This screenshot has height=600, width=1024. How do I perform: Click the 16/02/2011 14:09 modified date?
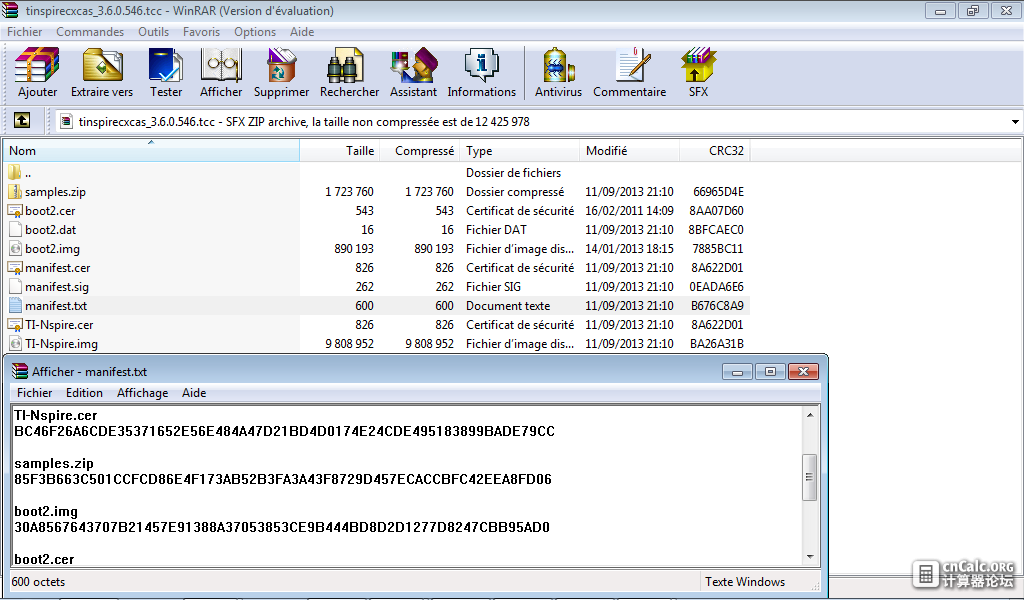(x=629, y=210)
